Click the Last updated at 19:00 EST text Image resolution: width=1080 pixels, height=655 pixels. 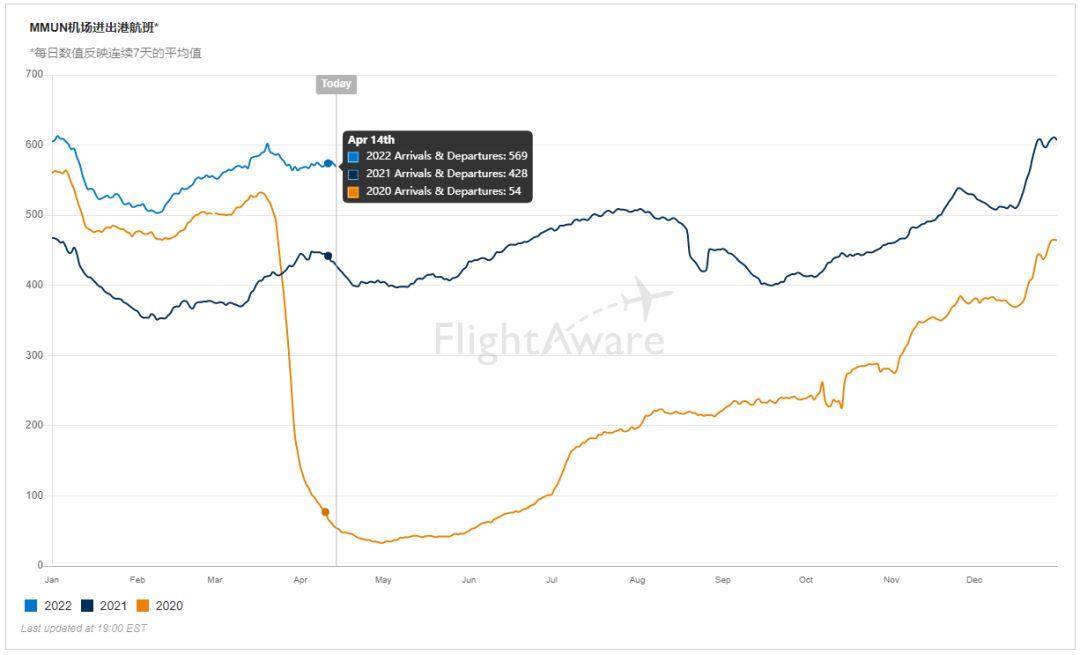click(x=84, y=628)
